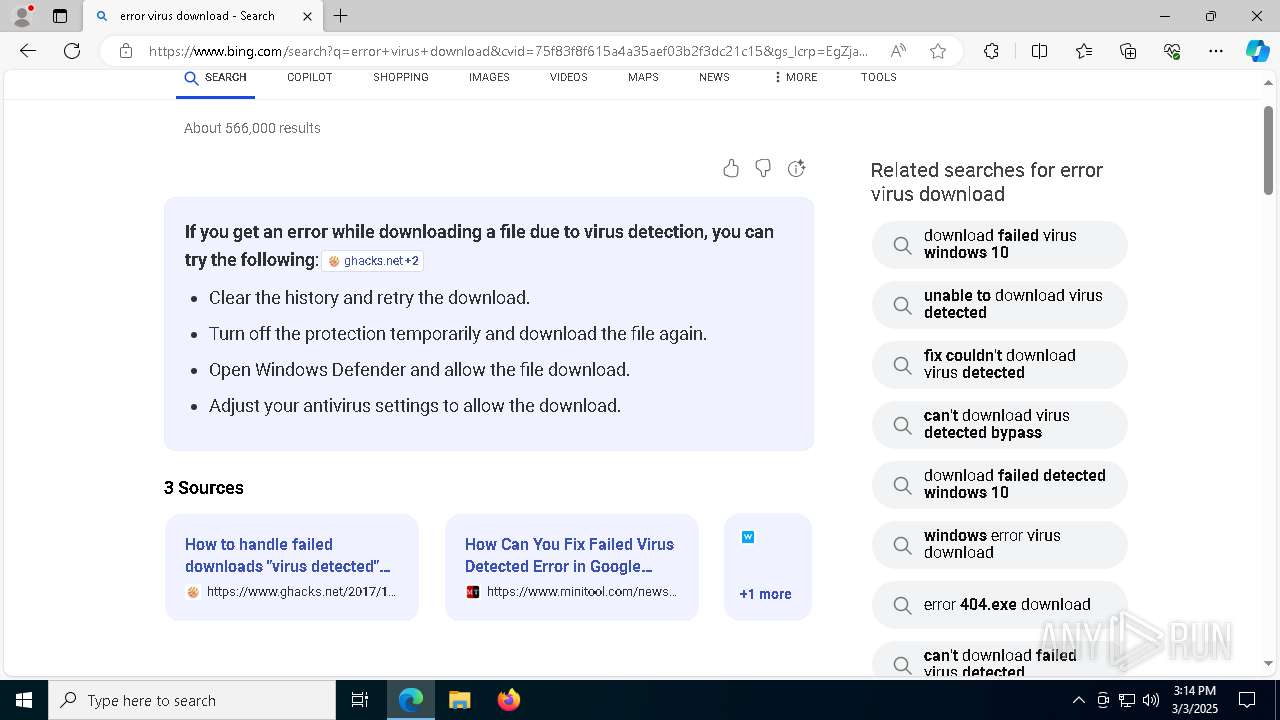The height and width of the screenshot is (720, 1280).
Task: Launch Firefox from taskbar
Action: click(509, 700)
